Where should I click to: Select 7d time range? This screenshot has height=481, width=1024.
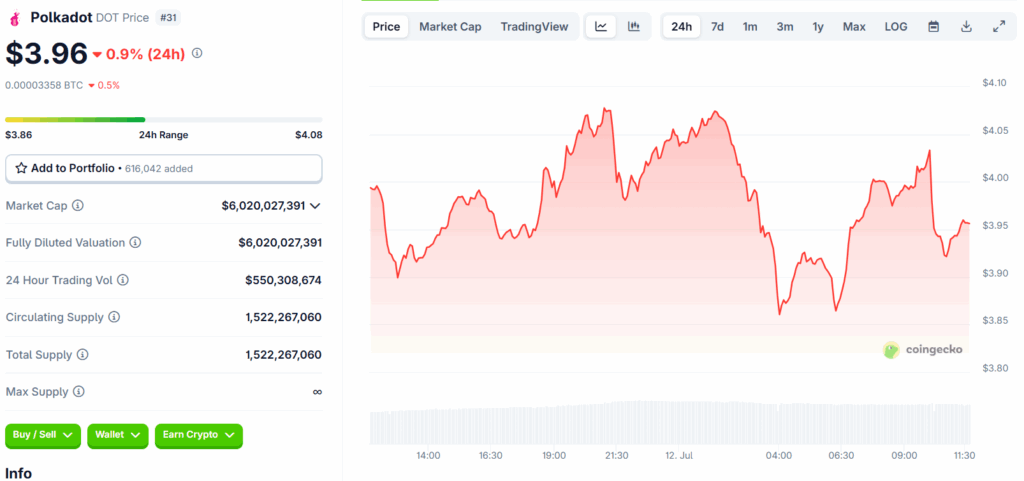pyautogui.click(x=717, y=27)
